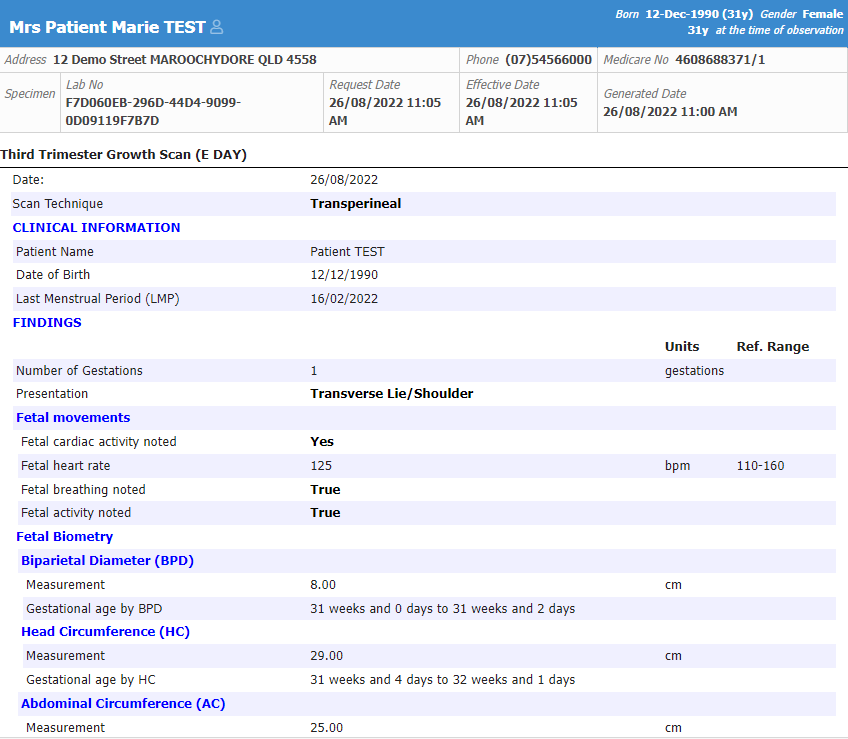Image resolution: width=848 pixels, height=739 pixels.
Task: Click the Lab No value starting F7D060EB
Action: coord(153,111)
